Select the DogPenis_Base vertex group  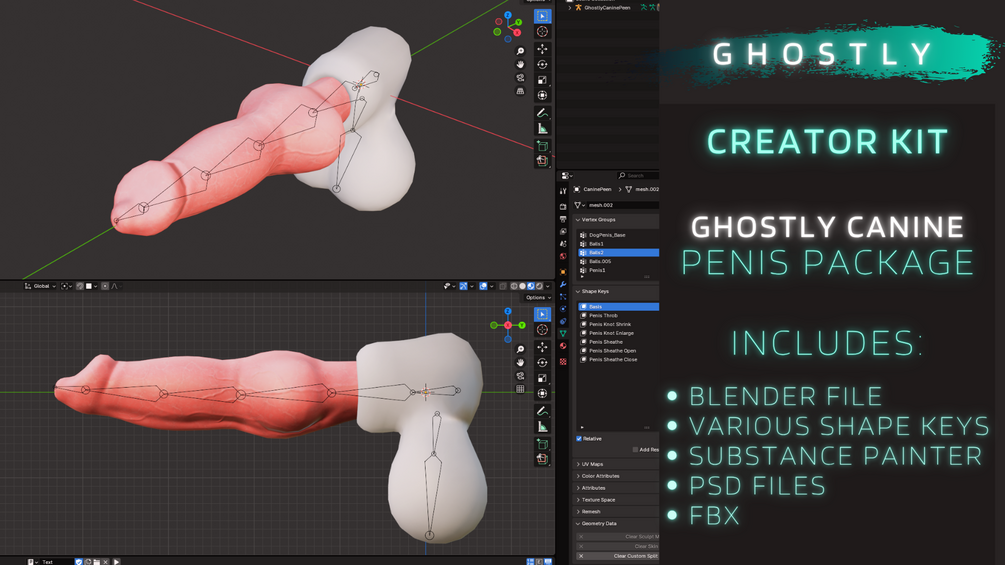619,235
